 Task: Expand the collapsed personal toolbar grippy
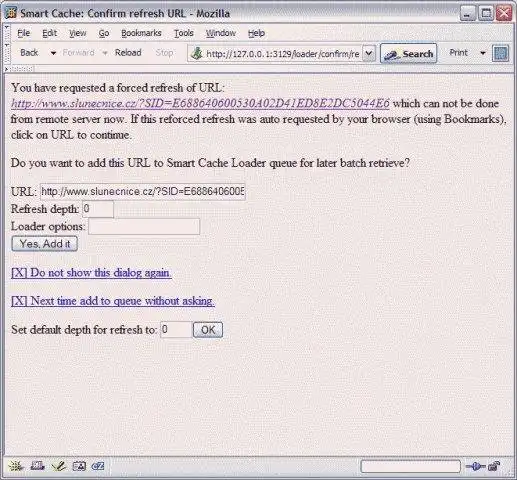tap(19, 69)
